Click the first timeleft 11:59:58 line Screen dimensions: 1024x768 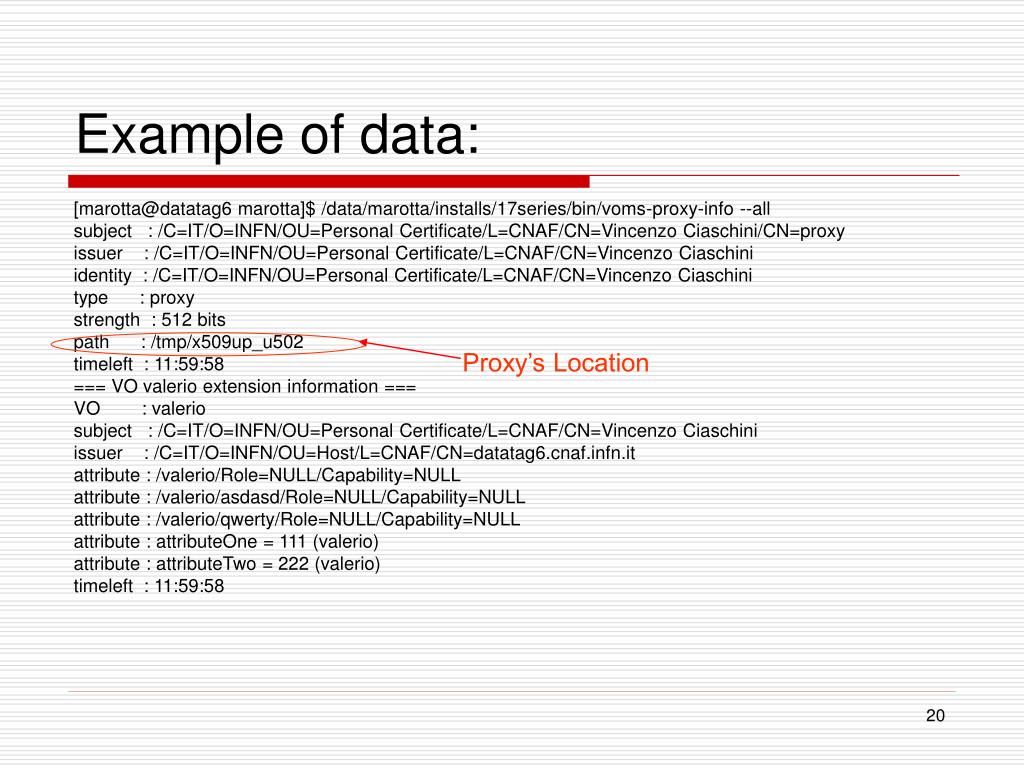149,364
